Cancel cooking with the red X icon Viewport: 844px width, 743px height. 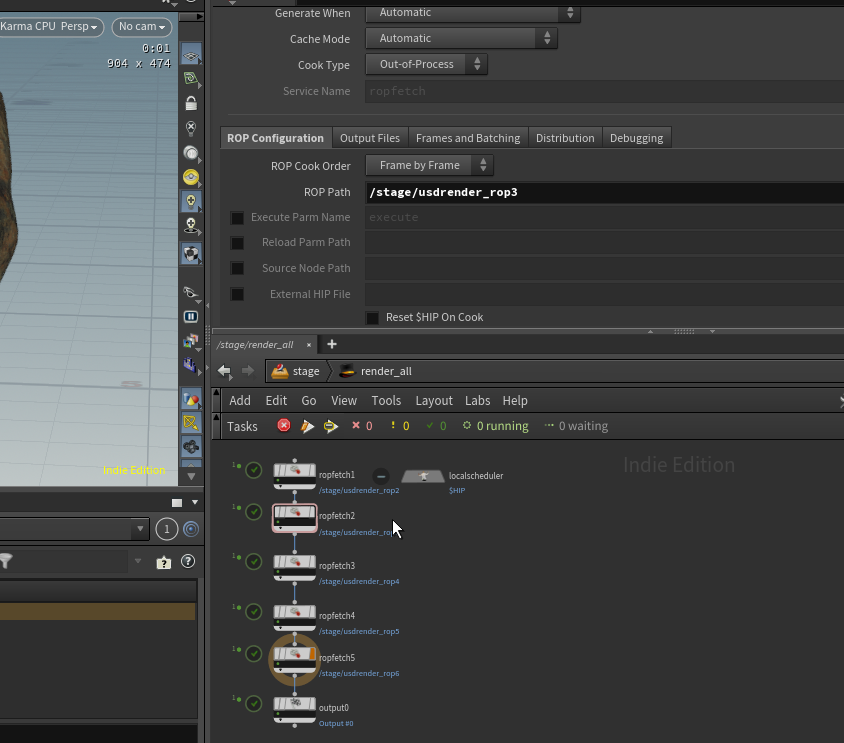(x=284, y=426)
